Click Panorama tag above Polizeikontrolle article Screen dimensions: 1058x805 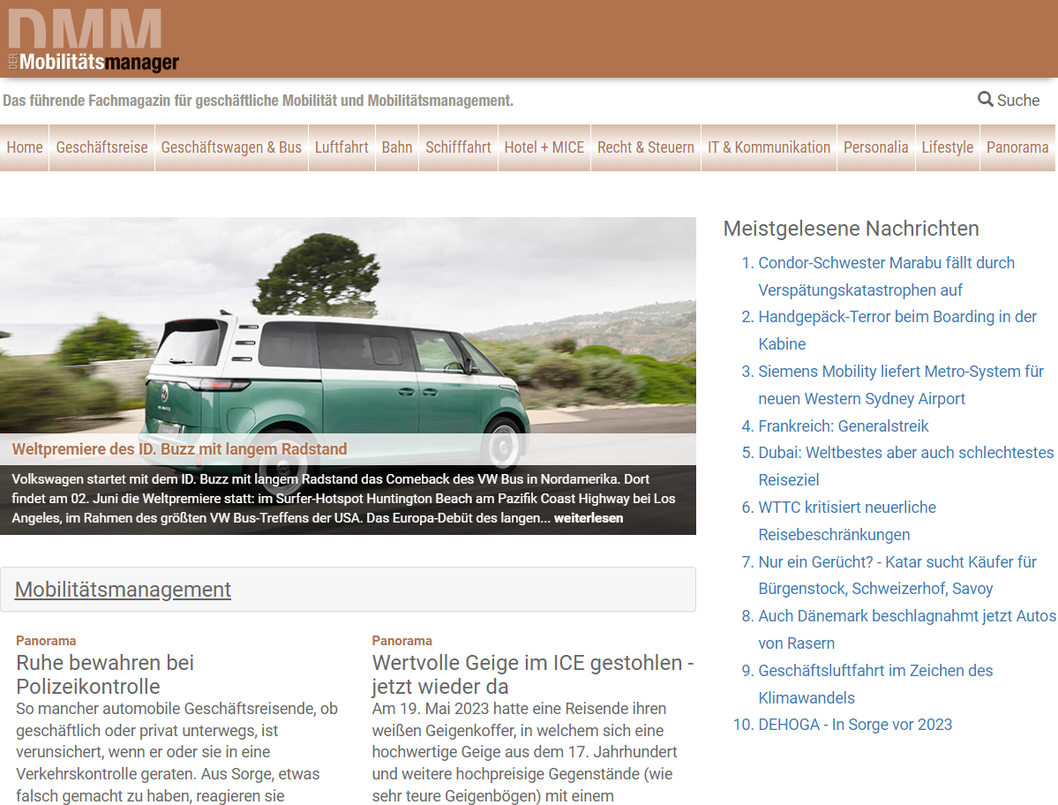pos(46,640)
